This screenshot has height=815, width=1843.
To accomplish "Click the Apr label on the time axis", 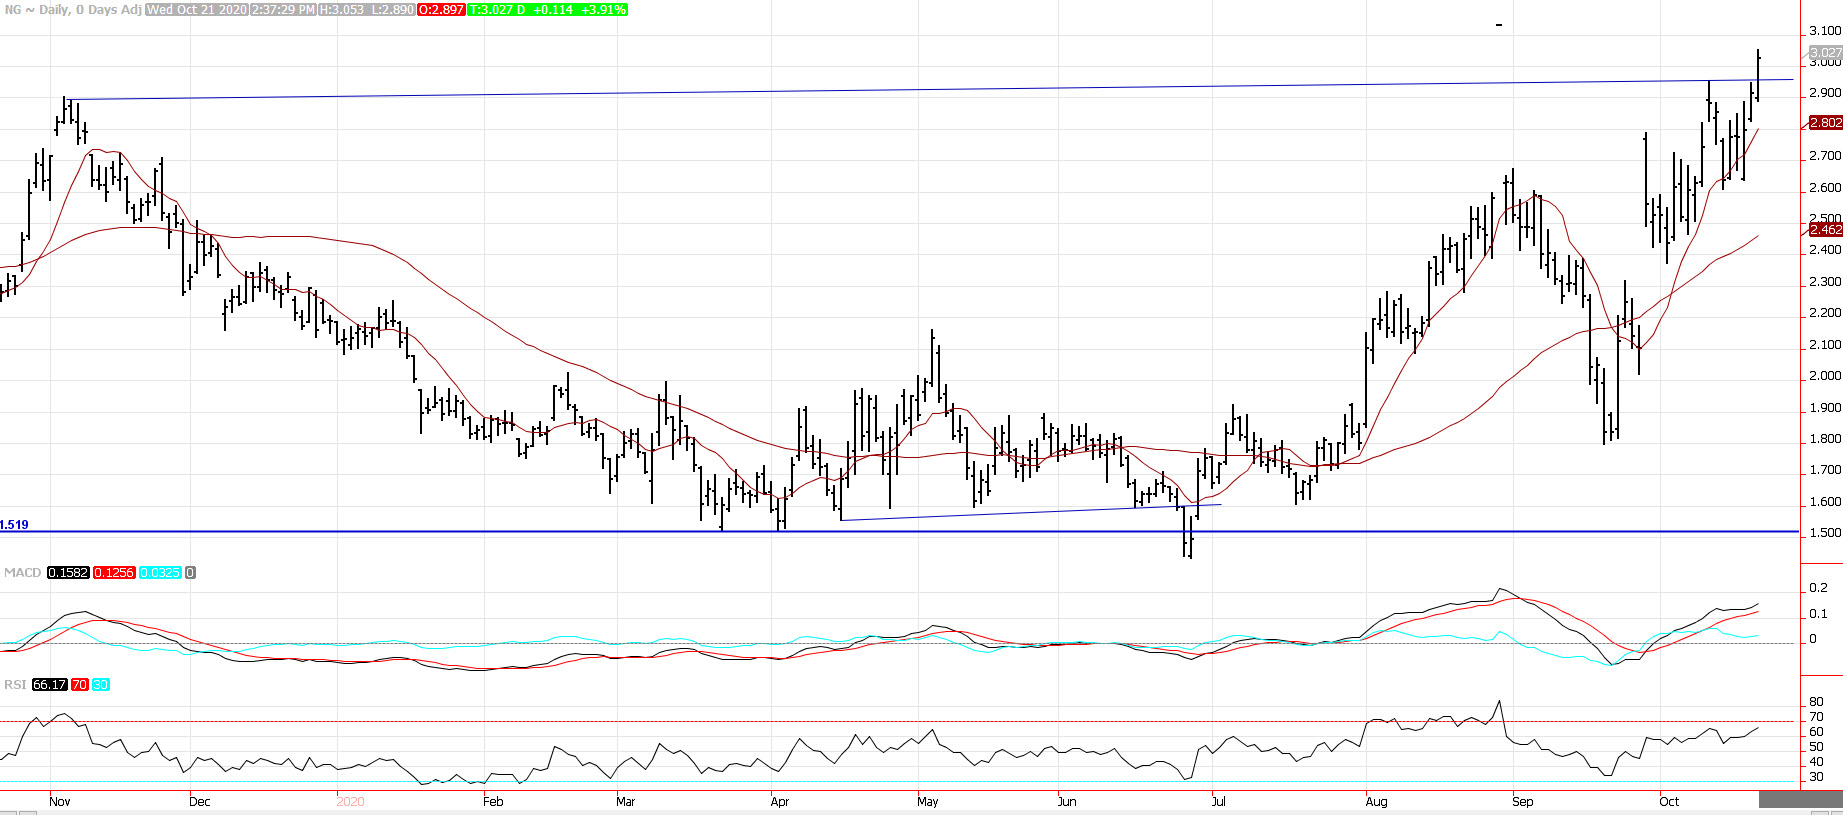I will tap(780, 801).
